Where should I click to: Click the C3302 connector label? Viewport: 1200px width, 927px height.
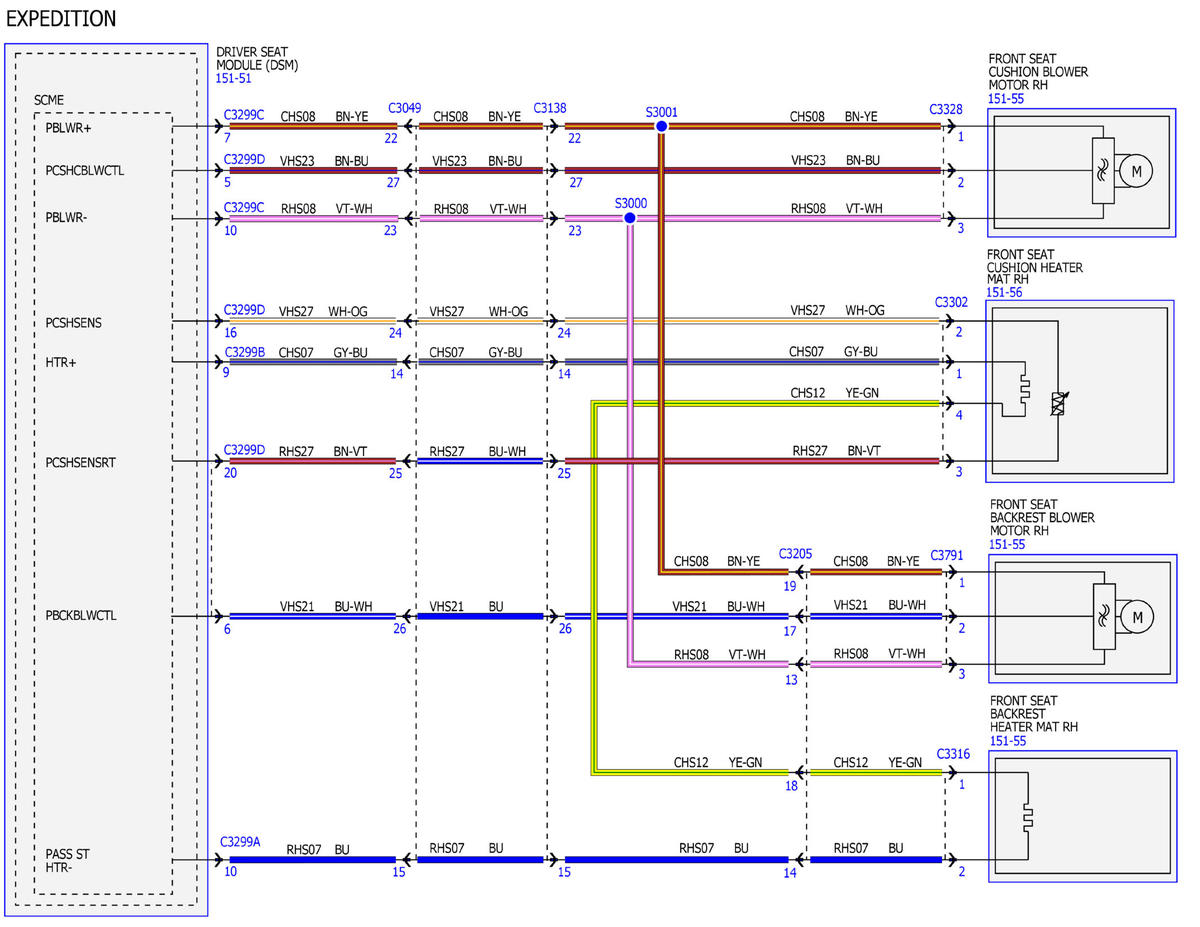click(951, 301)
